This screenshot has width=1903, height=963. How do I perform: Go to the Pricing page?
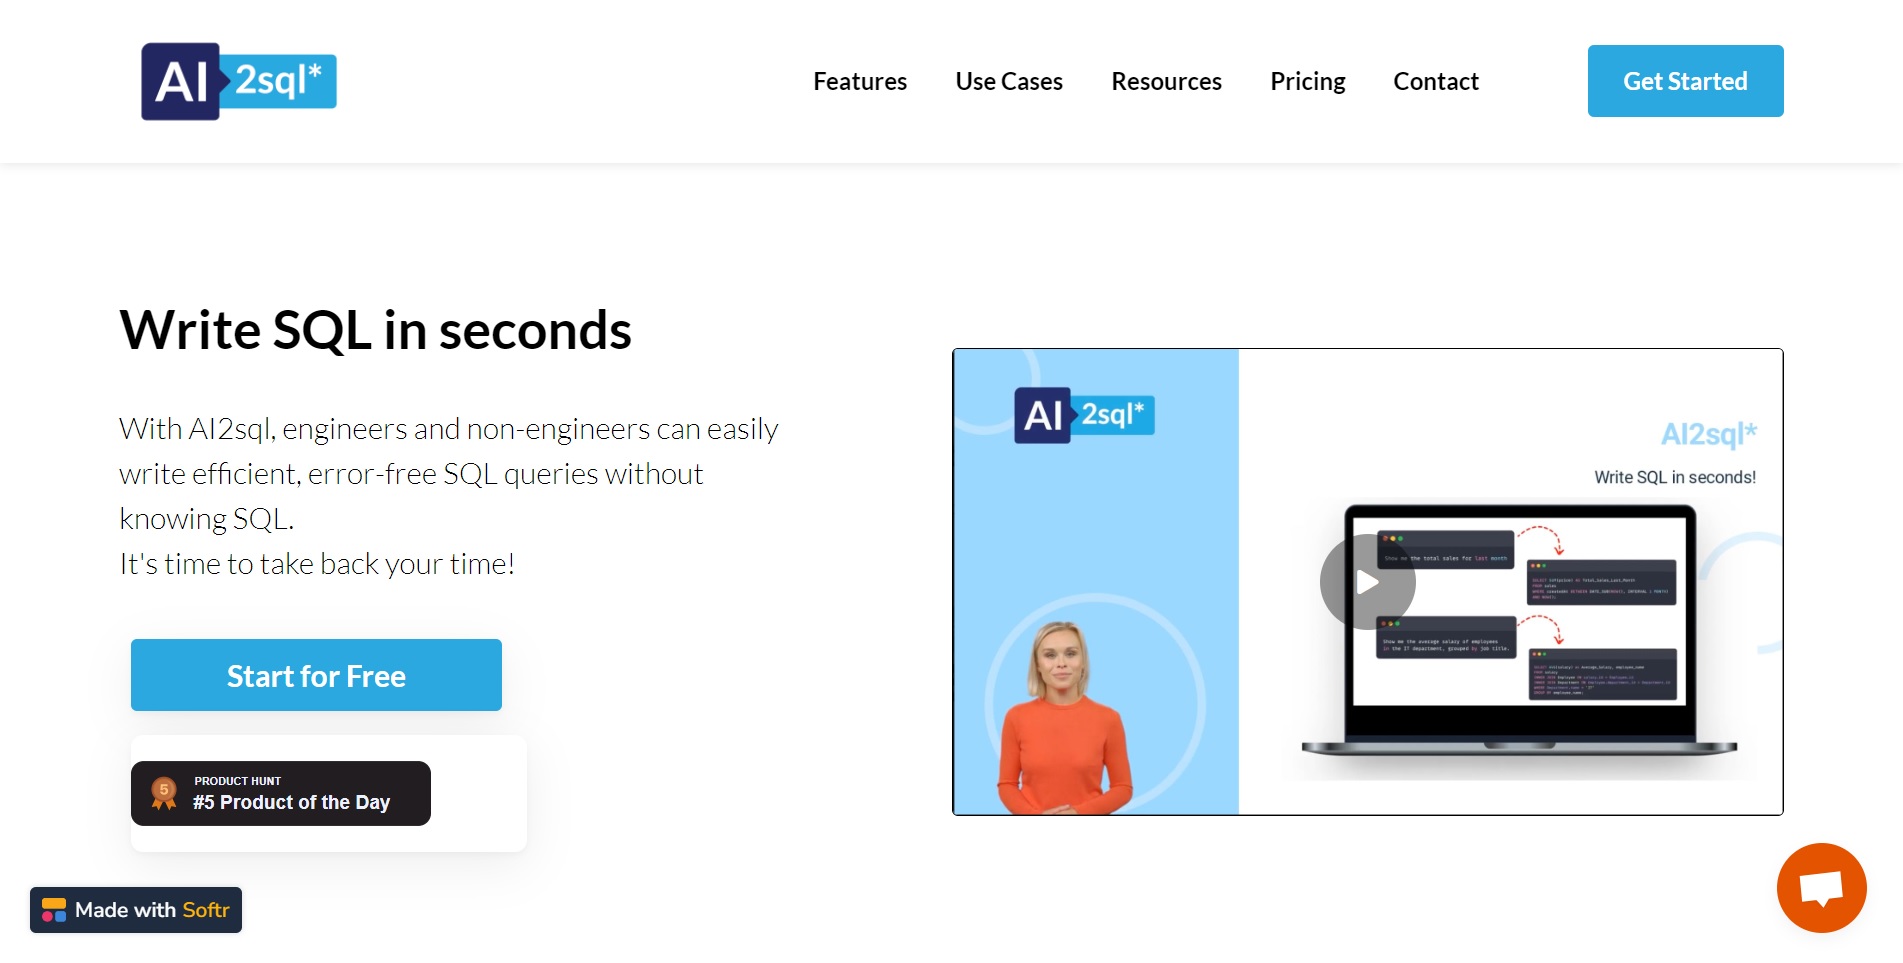tap(1308, 81)
